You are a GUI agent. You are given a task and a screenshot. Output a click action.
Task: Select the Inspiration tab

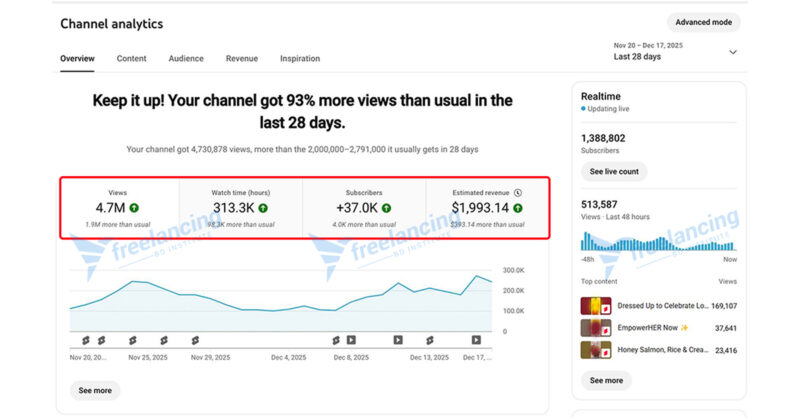(x=300, y=59)
